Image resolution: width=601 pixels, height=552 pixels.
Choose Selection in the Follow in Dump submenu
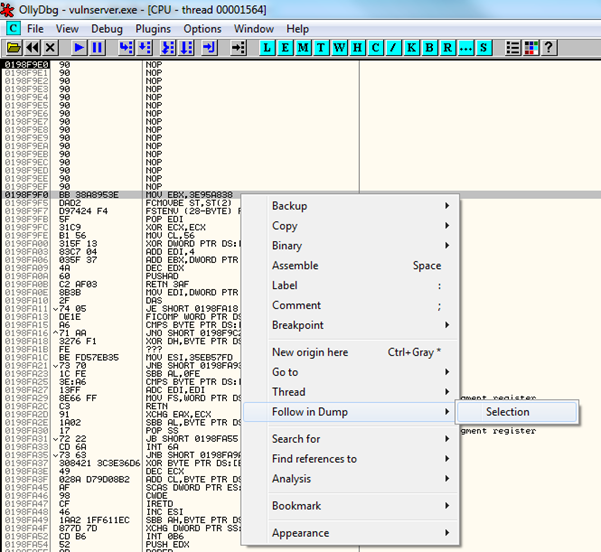coord(508,411)
